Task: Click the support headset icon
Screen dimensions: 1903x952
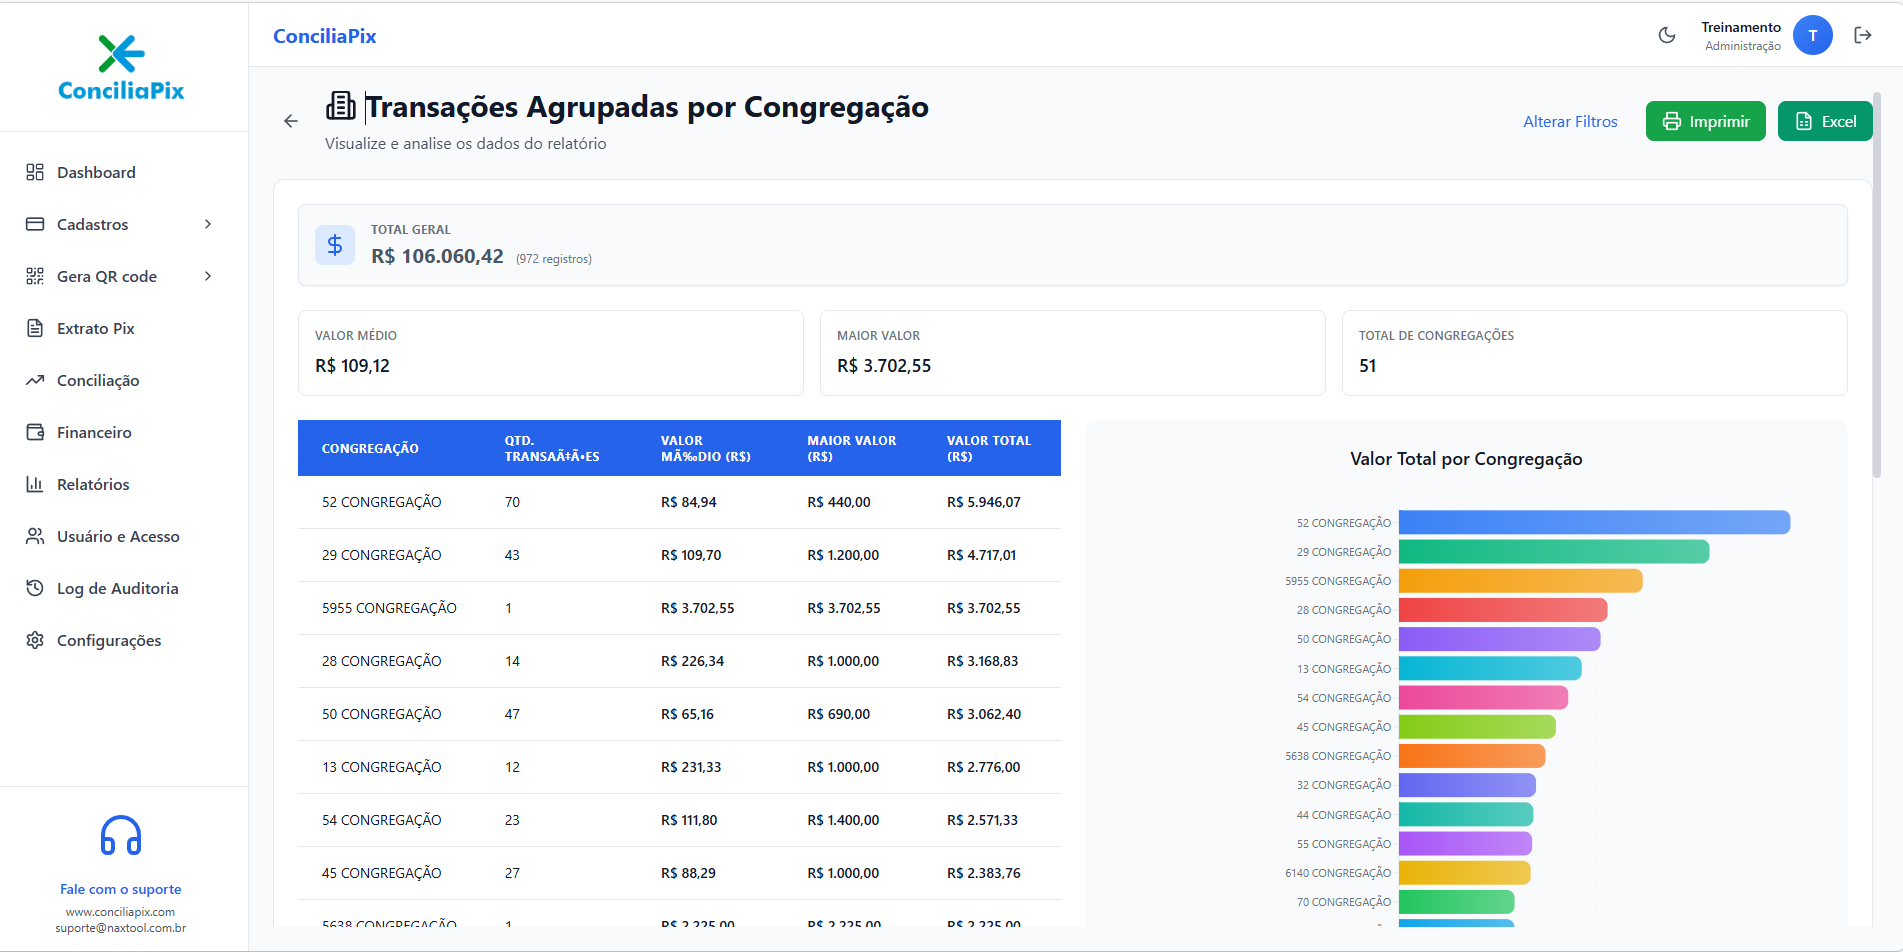Action: [120, 833]
